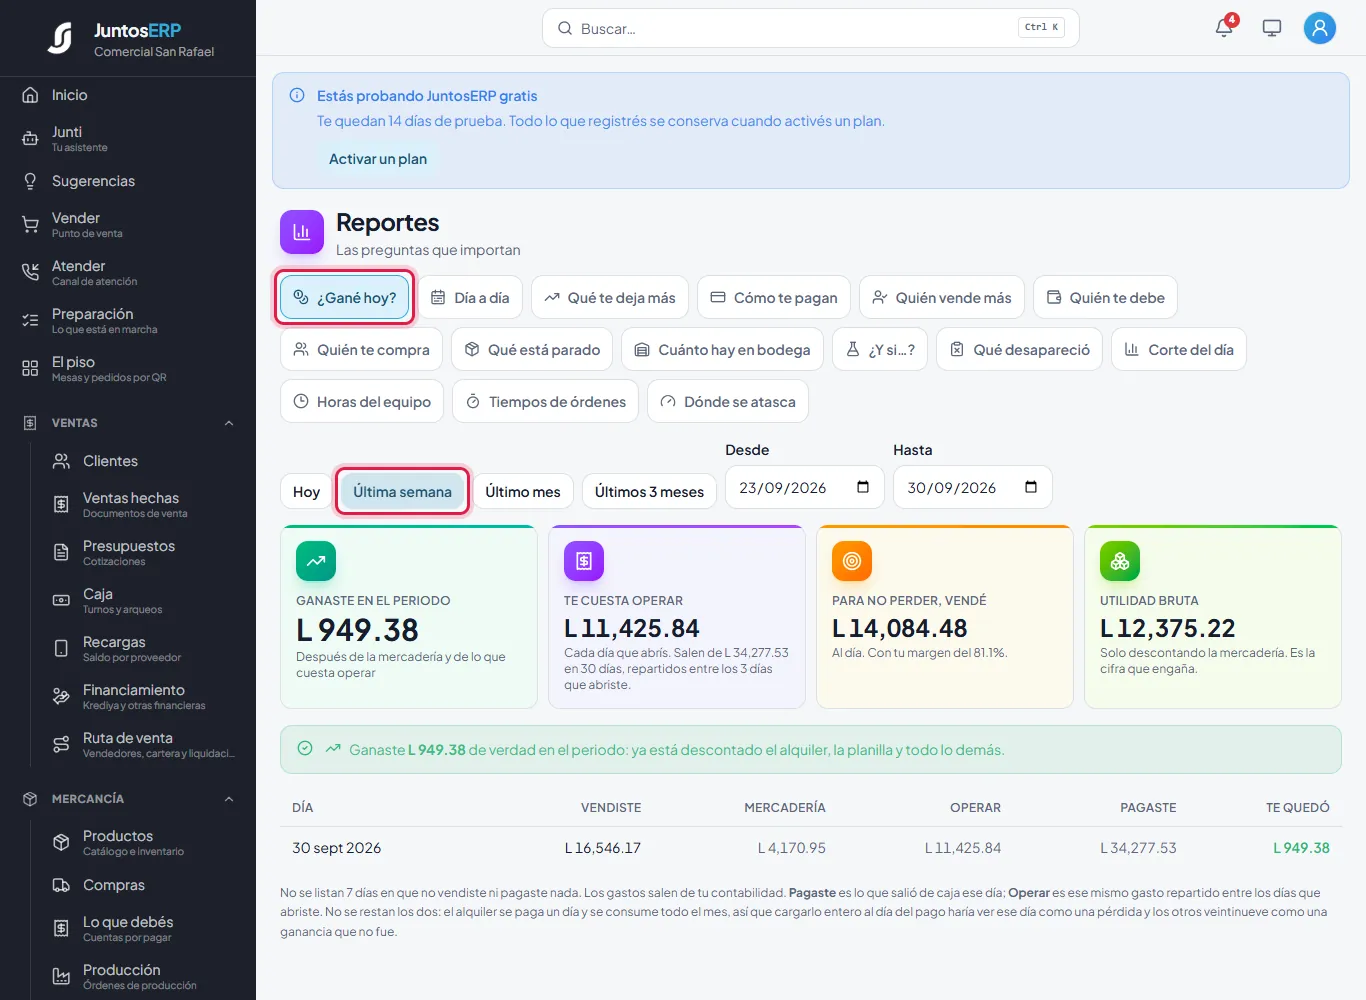Screen dimensions: 1366x1000
Task: Click the orange target icon in Para no perder card
Action: pyautogui.click(x=852, y=561)
